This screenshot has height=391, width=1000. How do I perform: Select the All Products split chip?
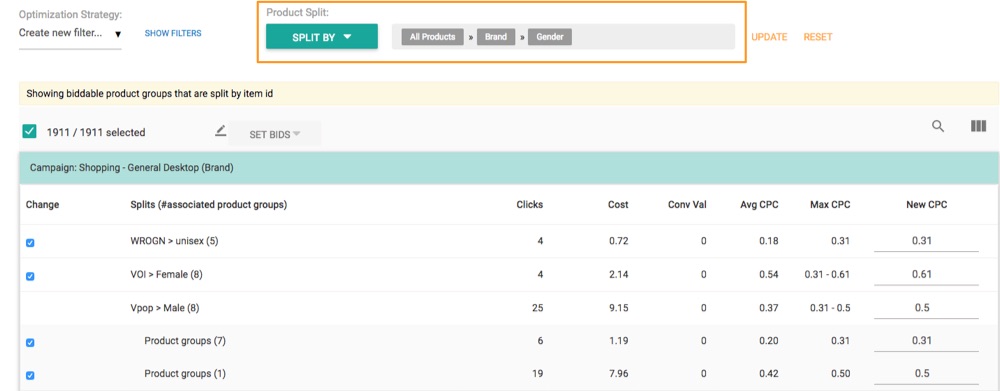(432, 37)
